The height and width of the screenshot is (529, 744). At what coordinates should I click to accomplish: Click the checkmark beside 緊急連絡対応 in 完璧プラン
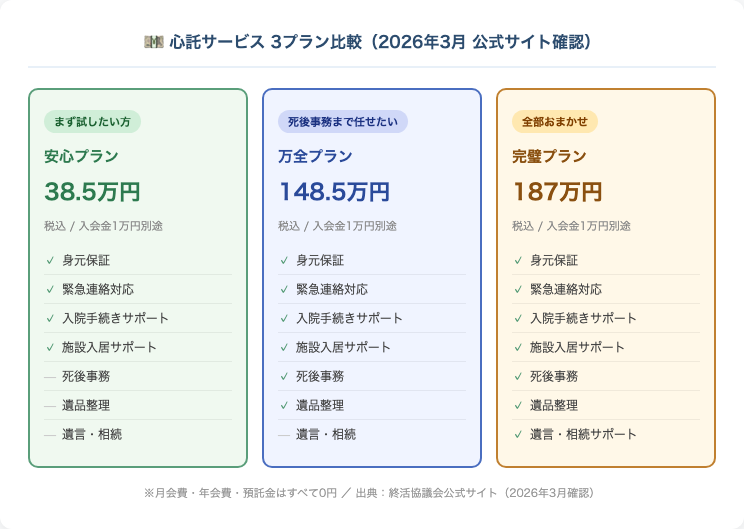pyautogui.click(x=518, y=289)
